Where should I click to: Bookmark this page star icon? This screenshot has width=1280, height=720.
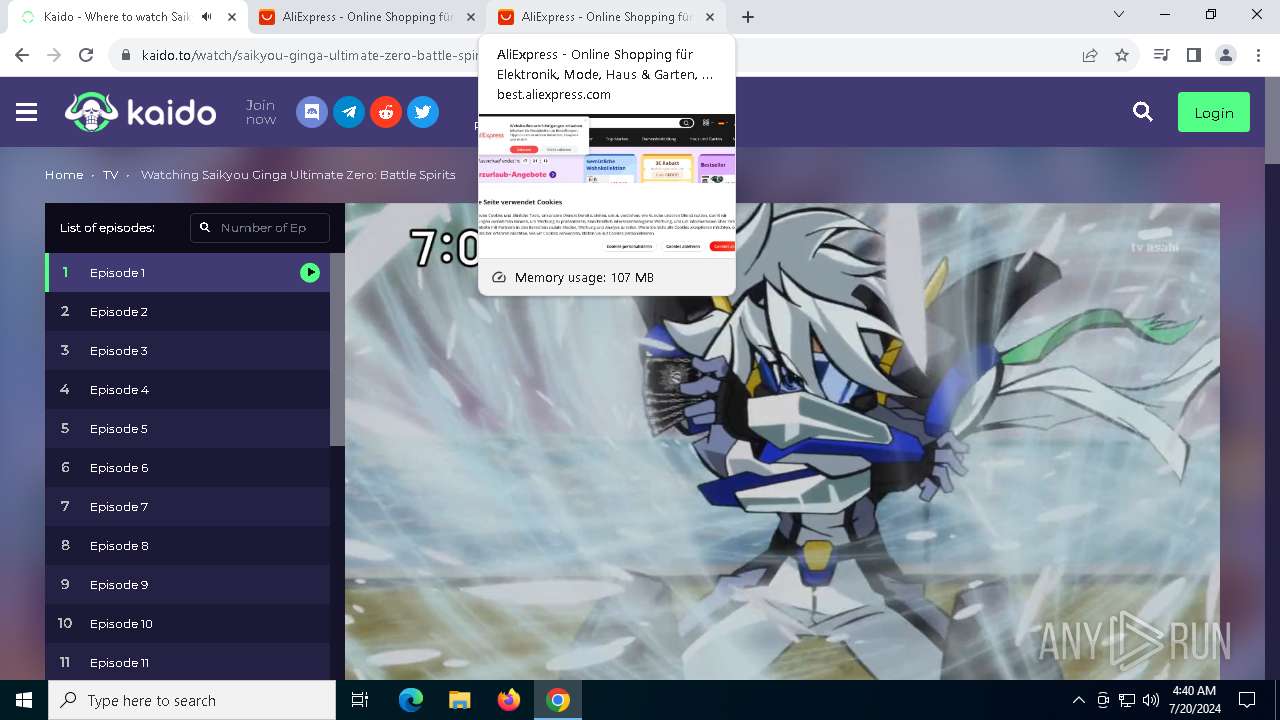[1122, 56]
